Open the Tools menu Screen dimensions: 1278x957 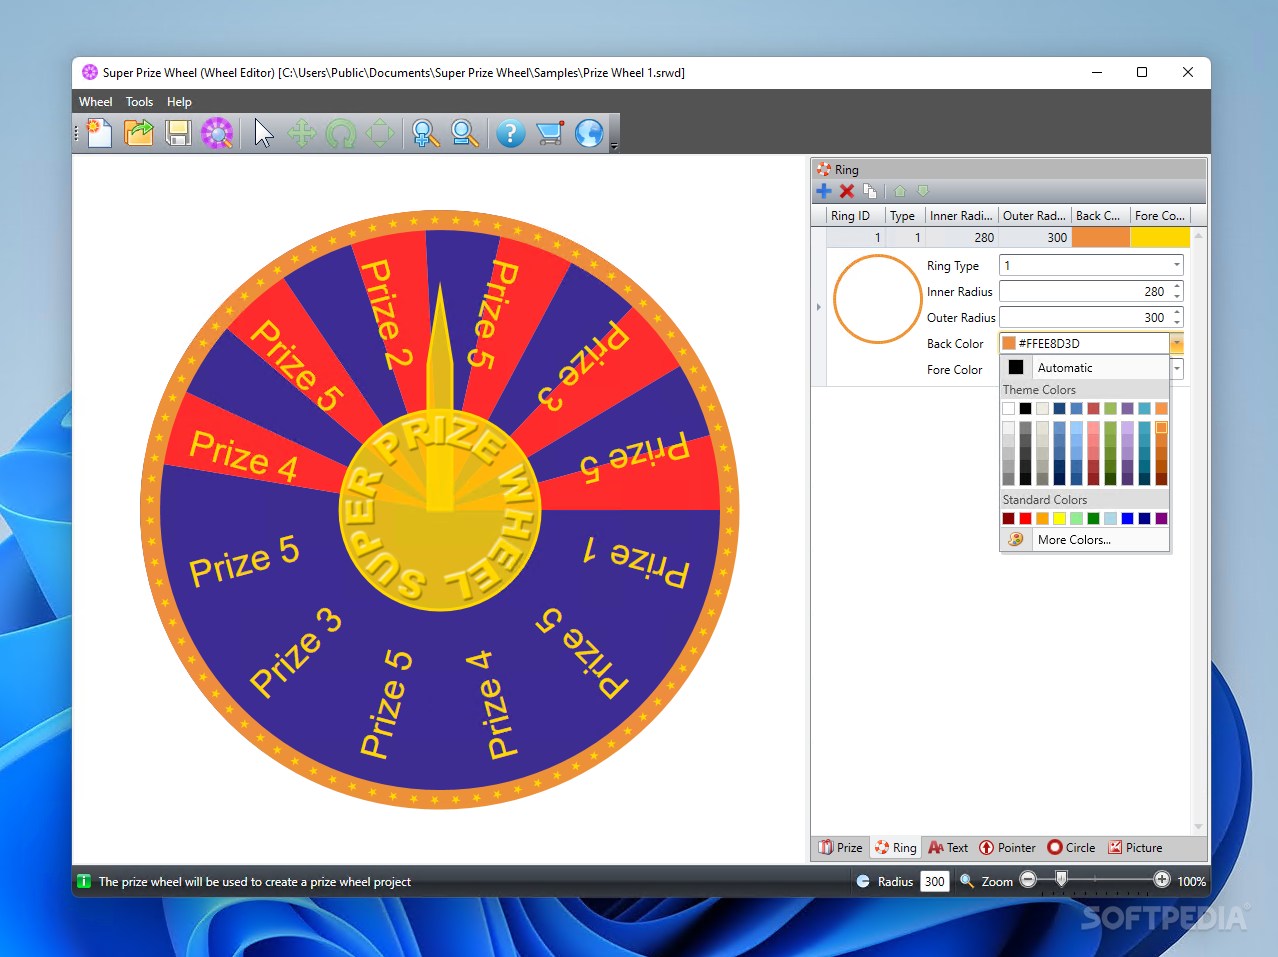(139, 102)
